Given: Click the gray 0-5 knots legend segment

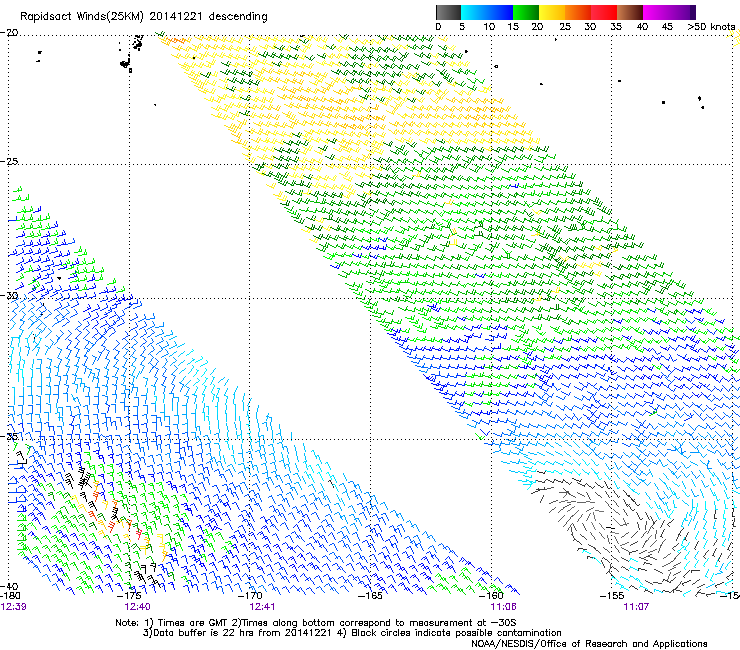Looking at the screenshot, I should point(448,12).
